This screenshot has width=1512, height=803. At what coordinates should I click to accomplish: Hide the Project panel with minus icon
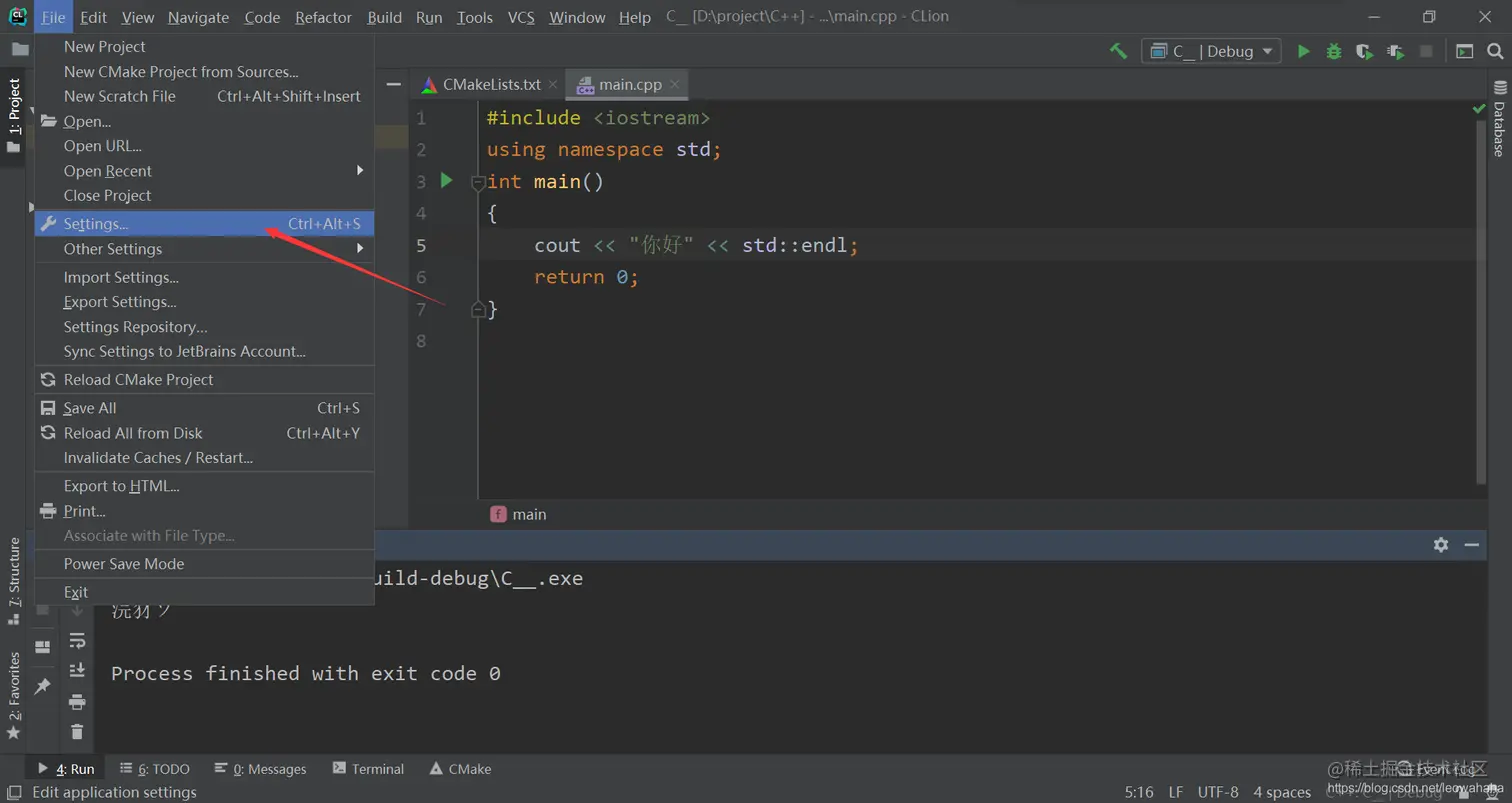[394, 85]
